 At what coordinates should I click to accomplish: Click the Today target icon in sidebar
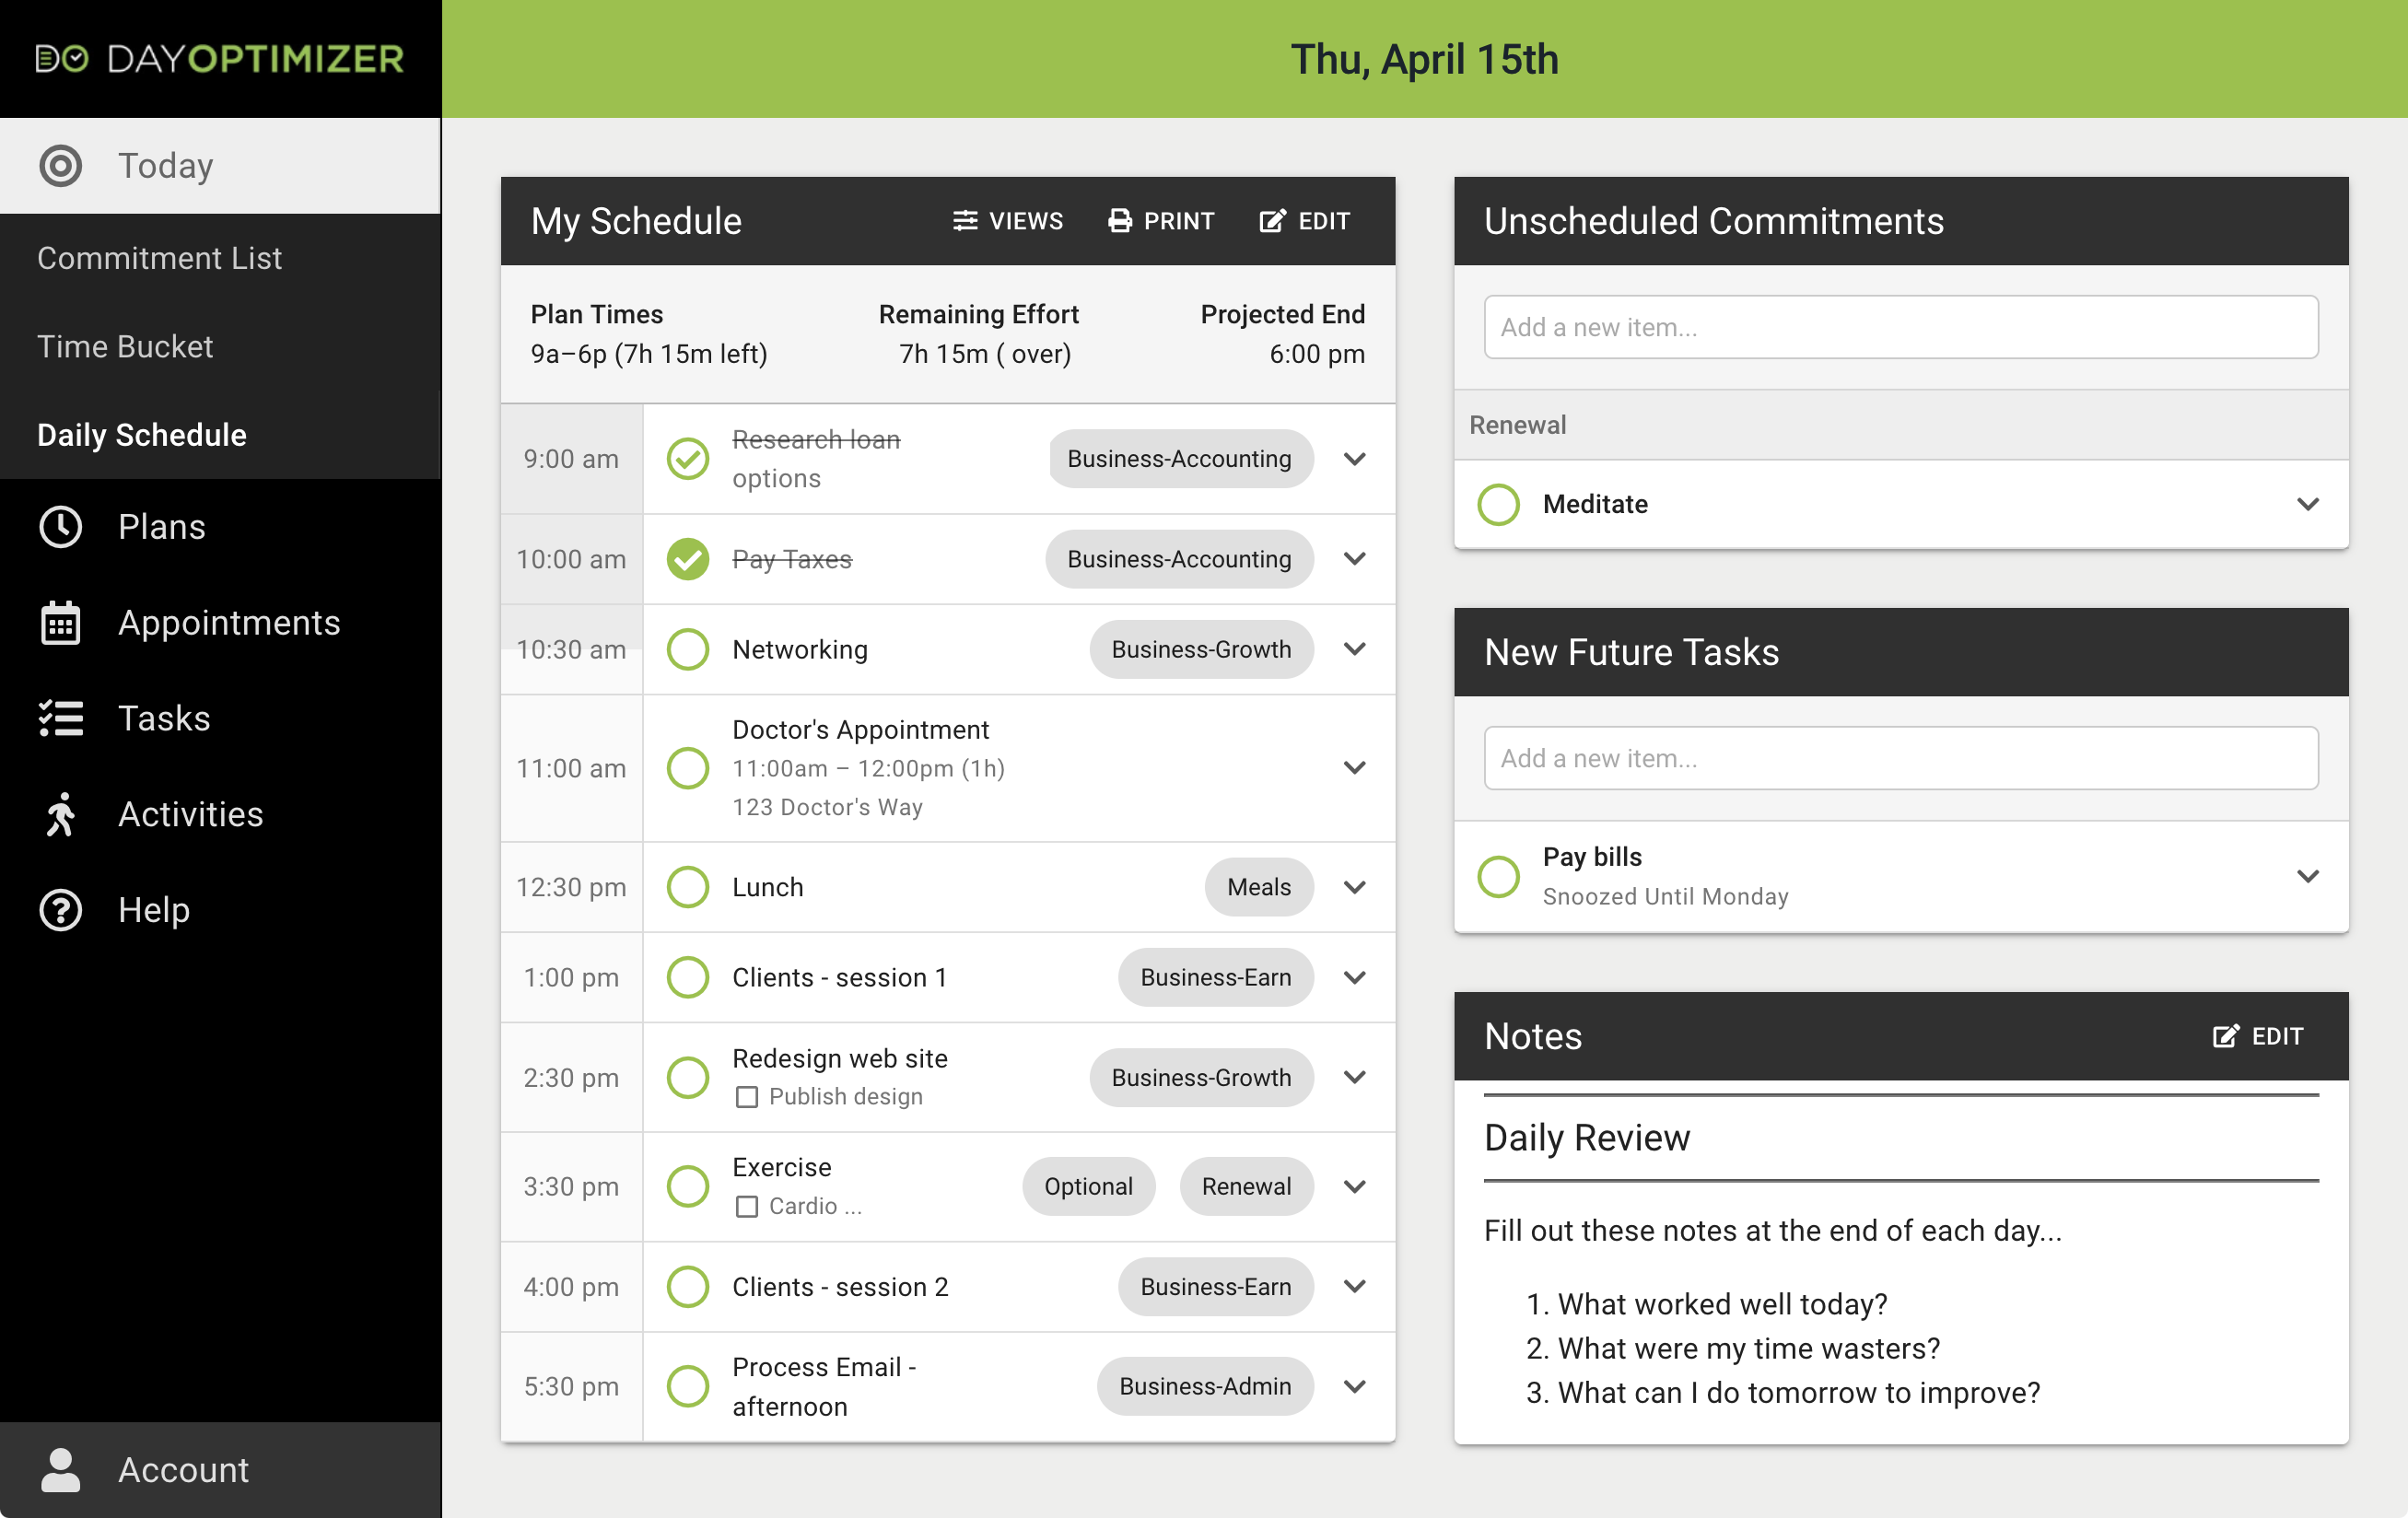coord(61,166)
